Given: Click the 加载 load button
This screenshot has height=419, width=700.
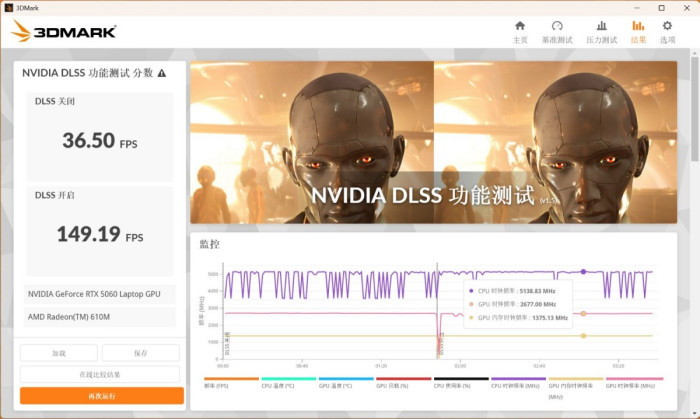Looking at the screenshot, I should 58,353.
